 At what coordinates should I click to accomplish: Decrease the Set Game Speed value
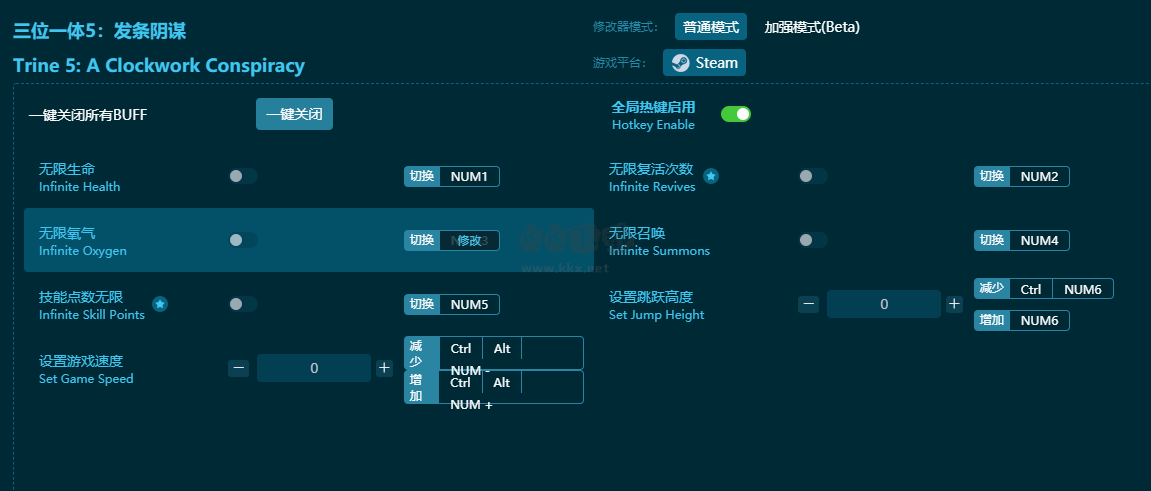pyautogui.click(x=238, y=368)
